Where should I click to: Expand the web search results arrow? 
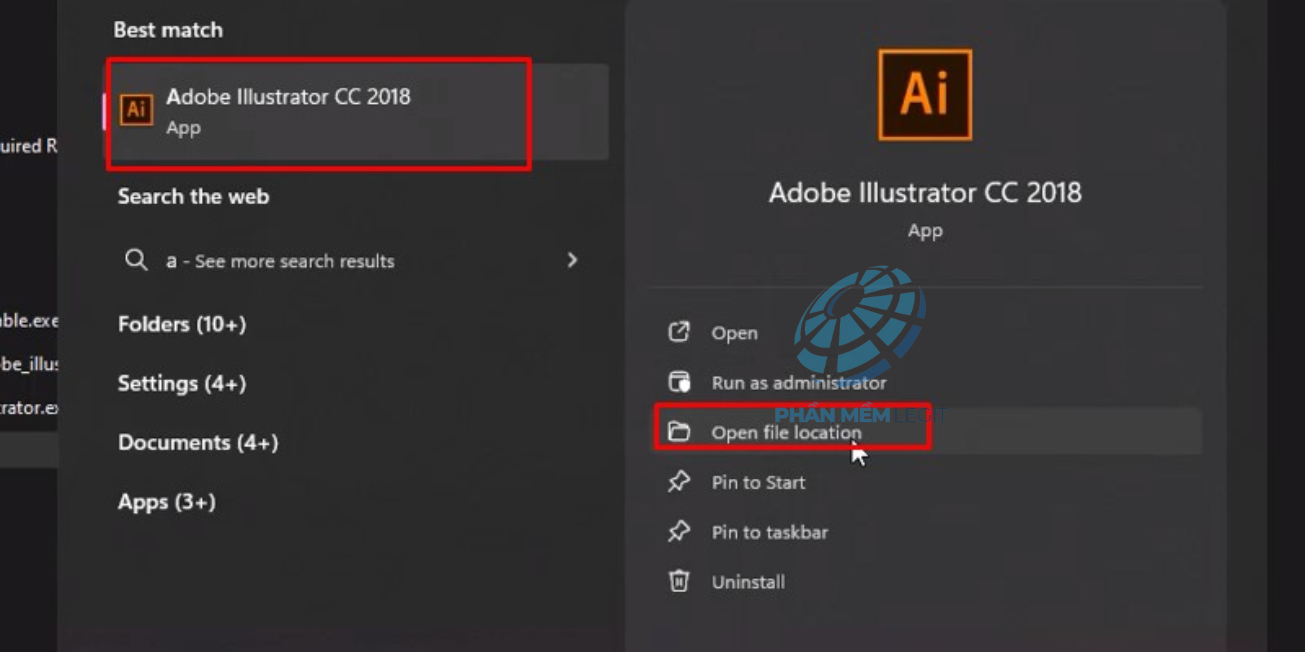[x=572, y=260]
